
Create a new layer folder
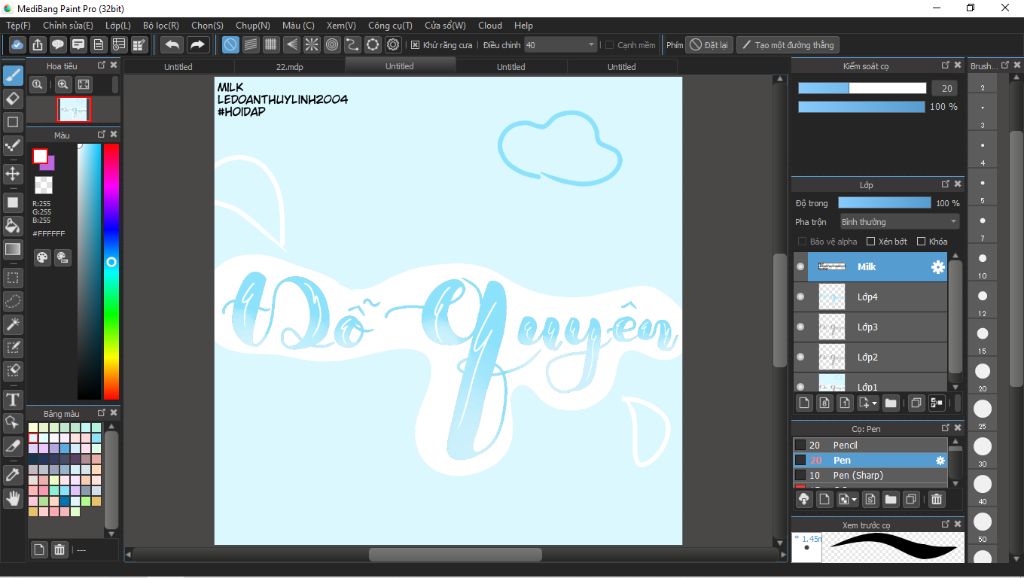[x=891, y=403]
